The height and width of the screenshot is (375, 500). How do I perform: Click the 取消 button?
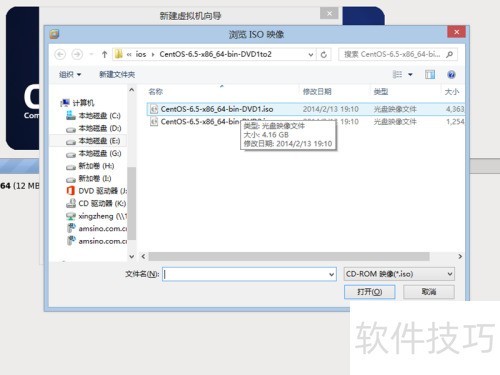(429, 292)
